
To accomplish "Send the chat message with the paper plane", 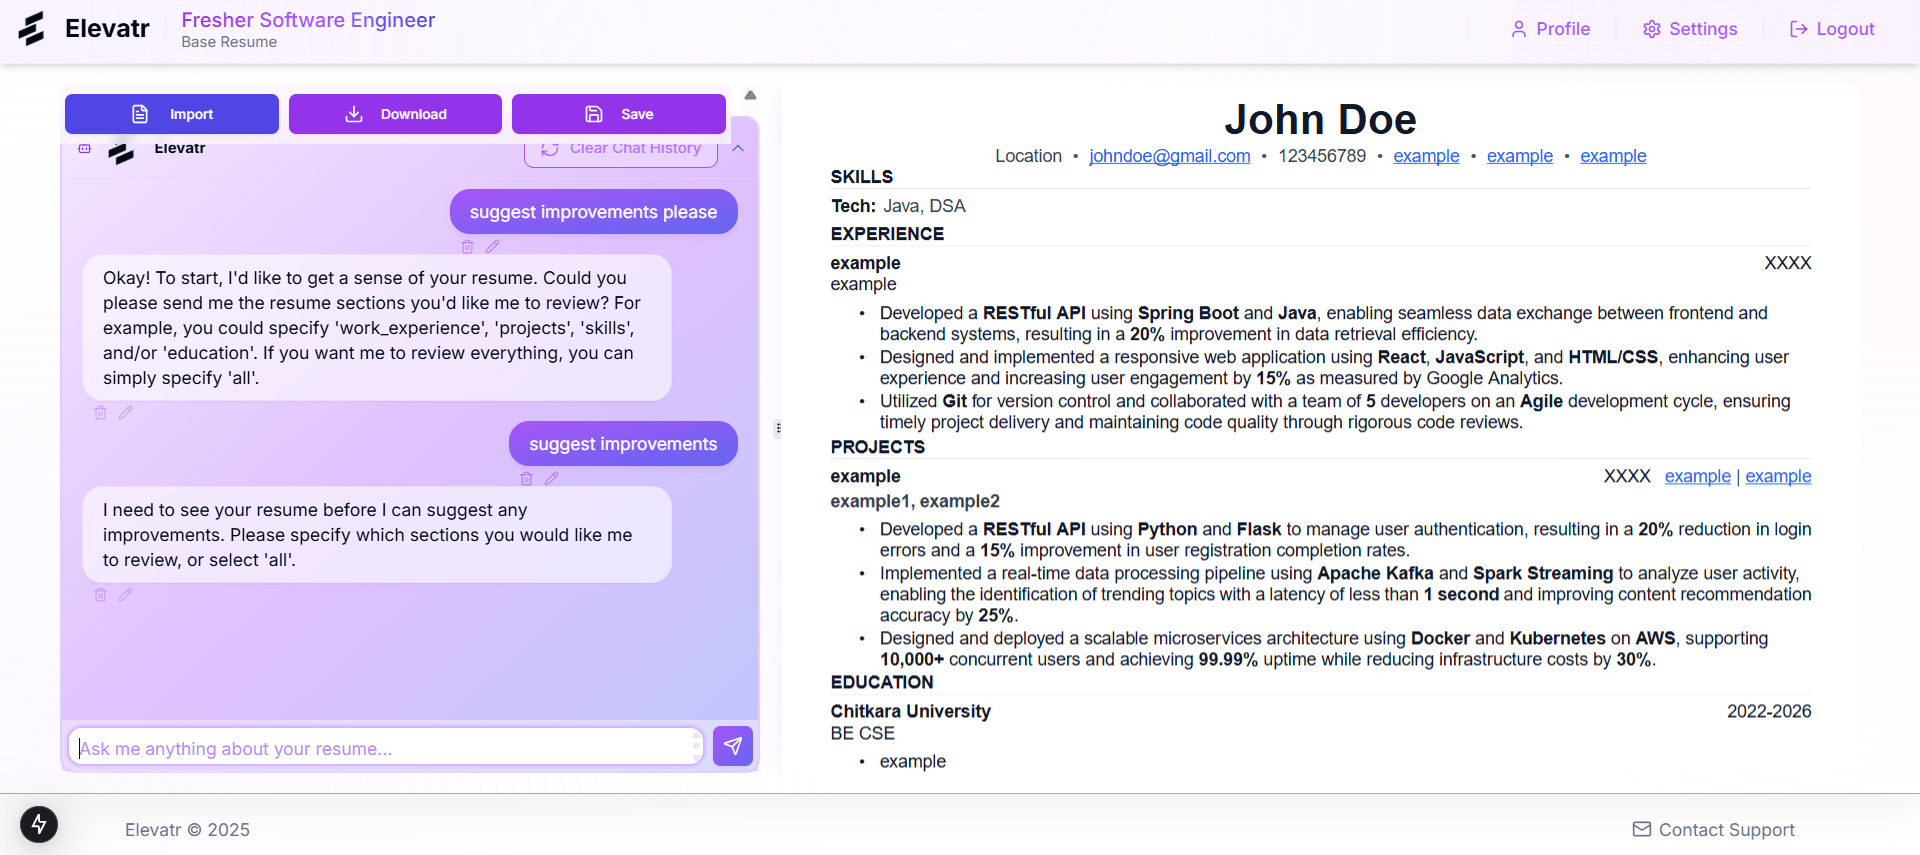I will pos(733,746).
